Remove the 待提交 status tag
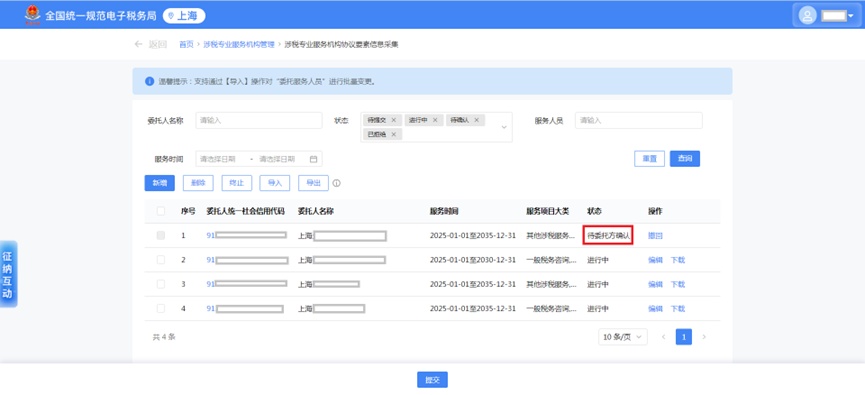 (393, 120)
